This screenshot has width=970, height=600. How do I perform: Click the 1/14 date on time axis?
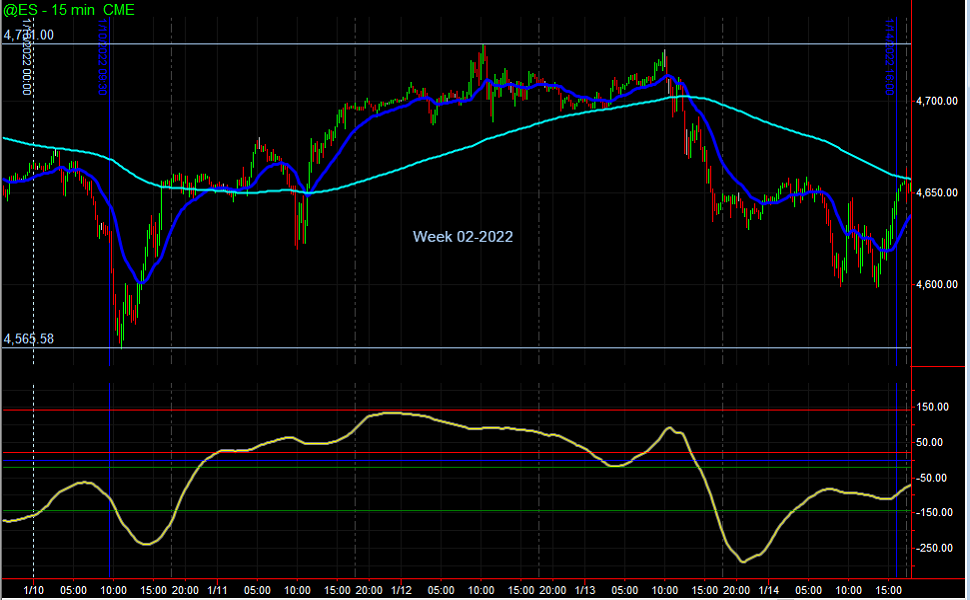tap(767, 590)
